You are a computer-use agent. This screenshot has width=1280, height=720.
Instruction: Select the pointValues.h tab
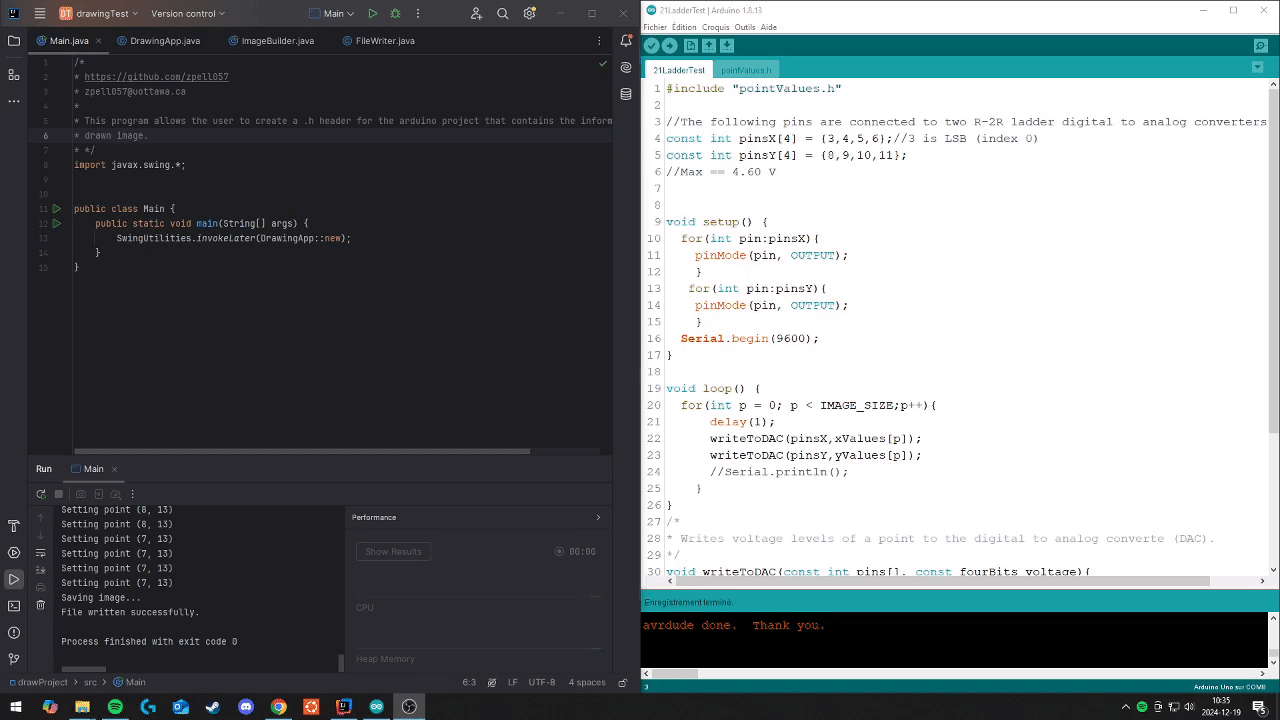[x=746, y=70]
